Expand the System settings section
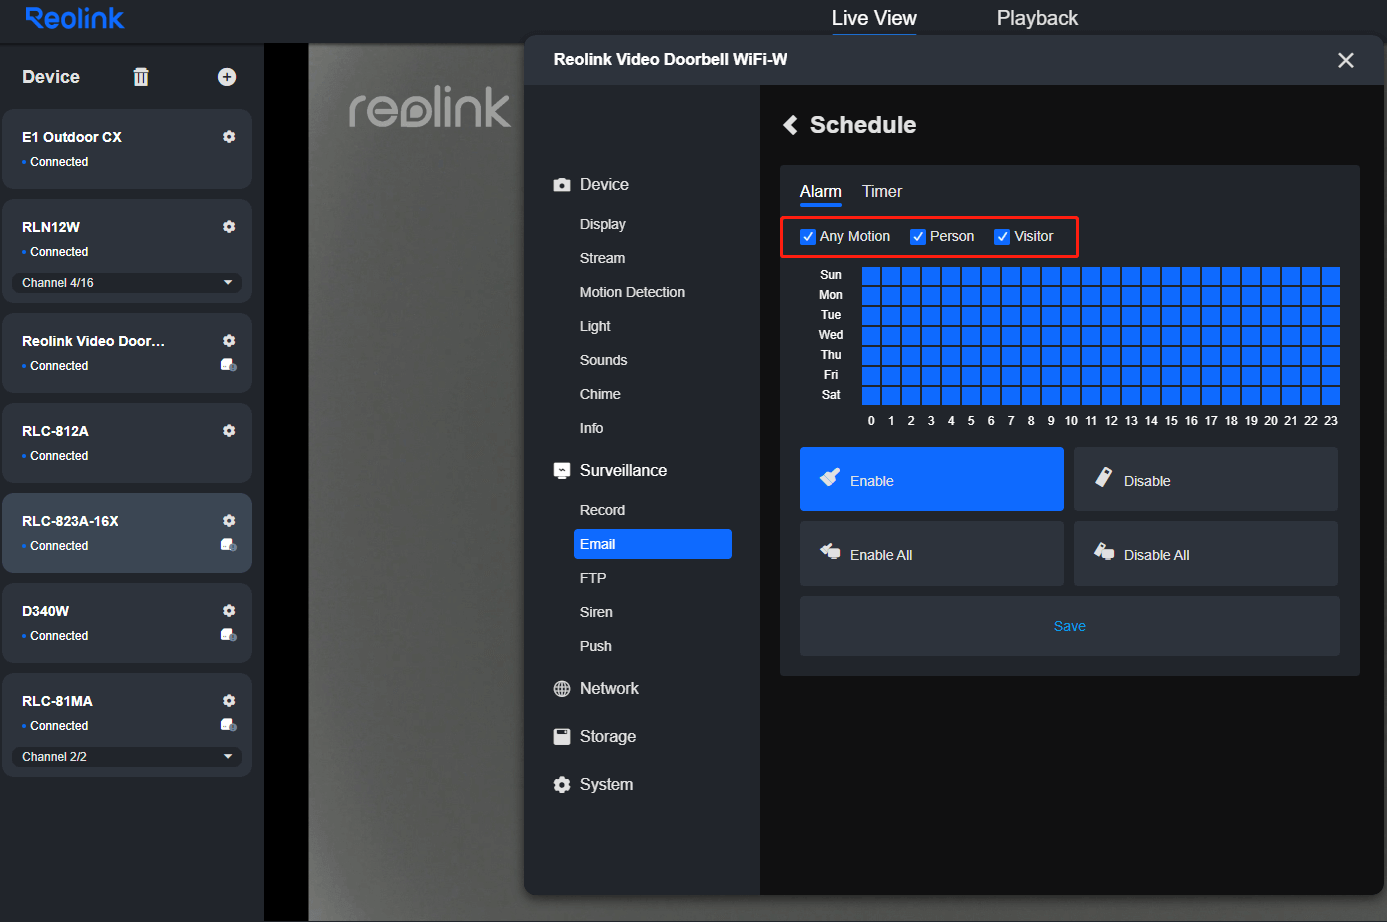This screenshot has height=922, width=1387. 606,785
